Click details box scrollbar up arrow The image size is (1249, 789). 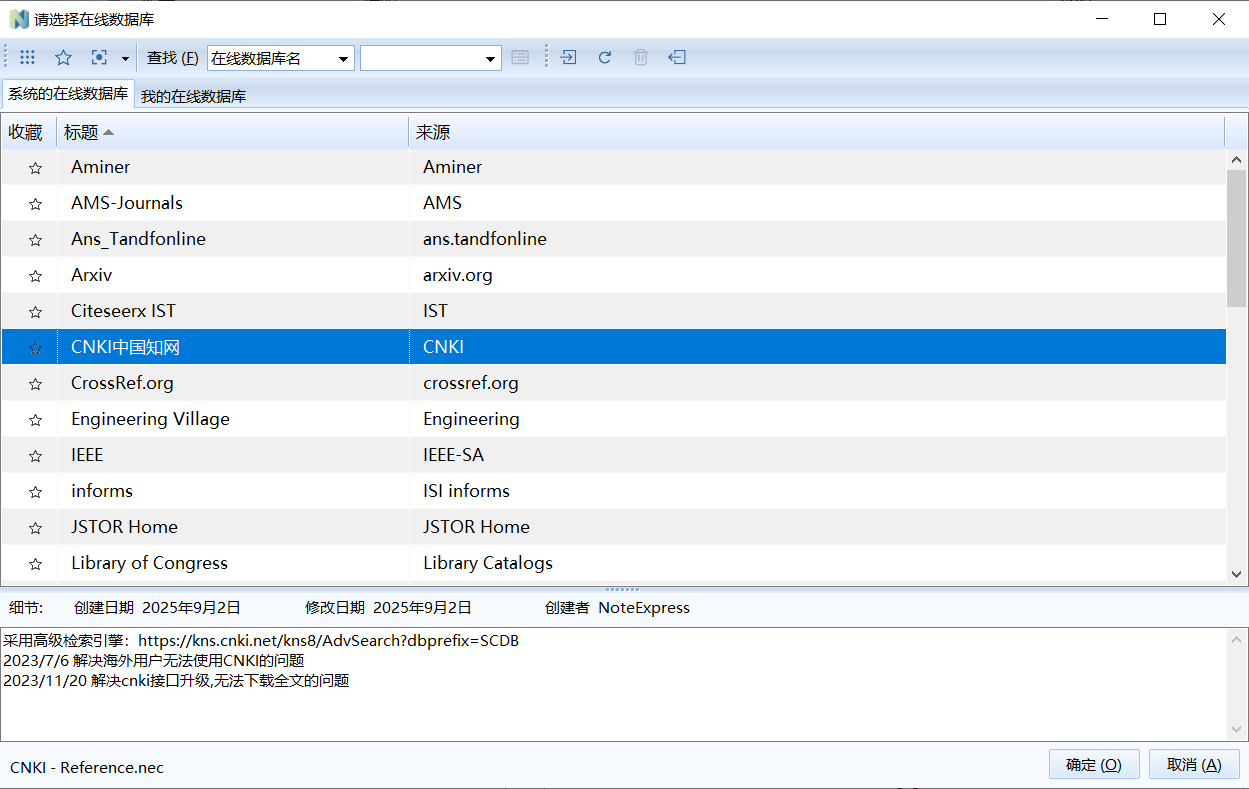[x=1236, y=638]
